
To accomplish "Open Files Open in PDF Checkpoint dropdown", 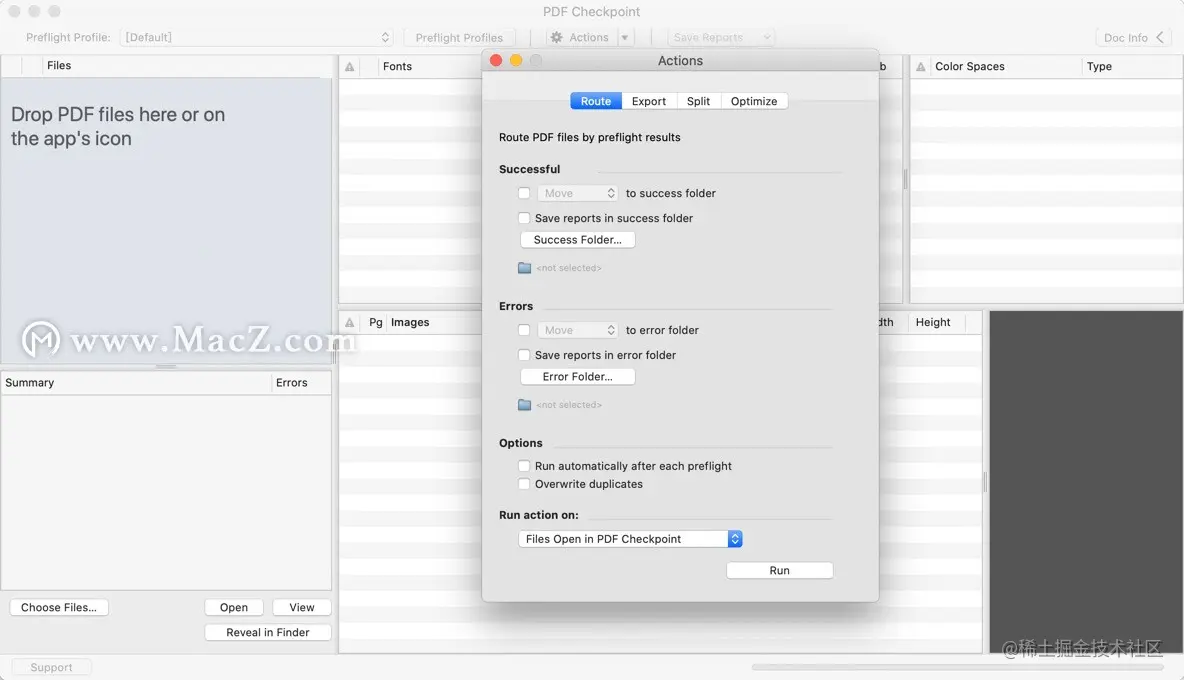I will [x=631, y=539].
